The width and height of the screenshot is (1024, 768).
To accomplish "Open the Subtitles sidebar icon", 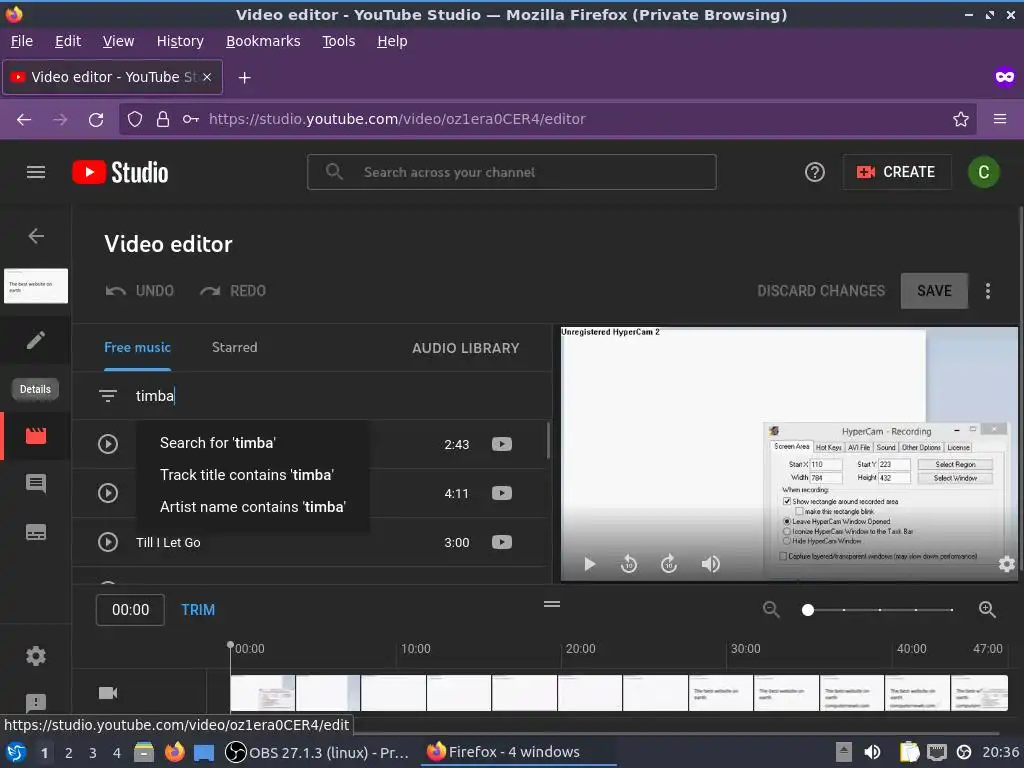I will pyautogui.click(x=36, y=532).
